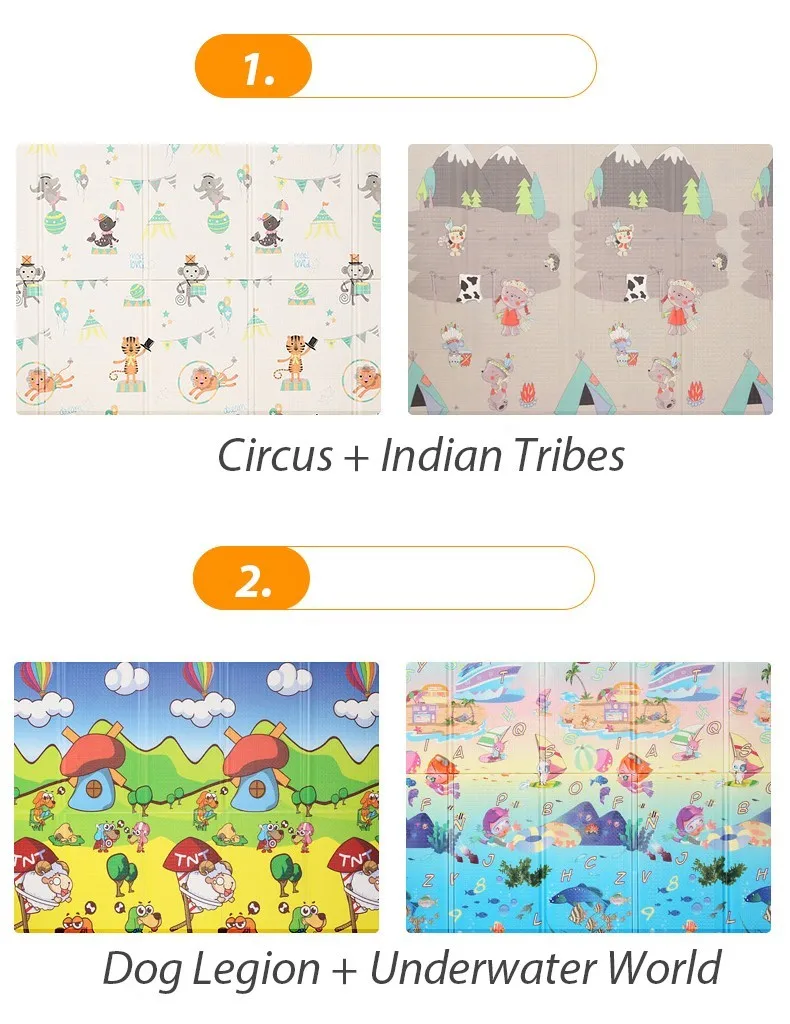The image size is (790, 1024).
Task: Click the cow-print hide on Indian Tribes mat
Action: point(474,288)
